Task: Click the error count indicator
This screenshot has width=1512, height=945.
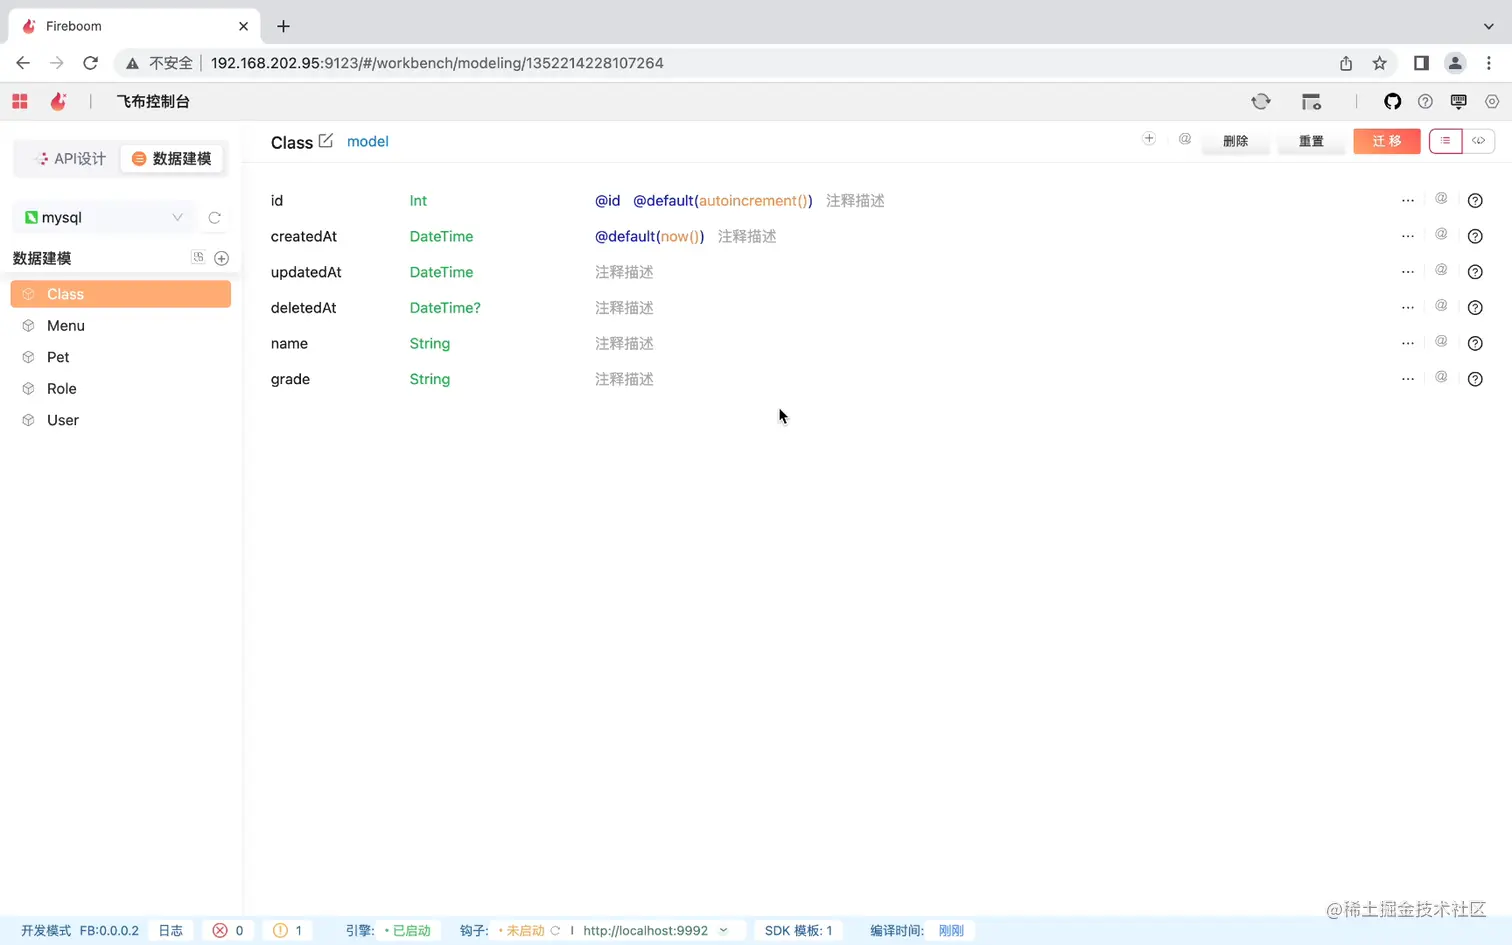Action: pos(228,930)
